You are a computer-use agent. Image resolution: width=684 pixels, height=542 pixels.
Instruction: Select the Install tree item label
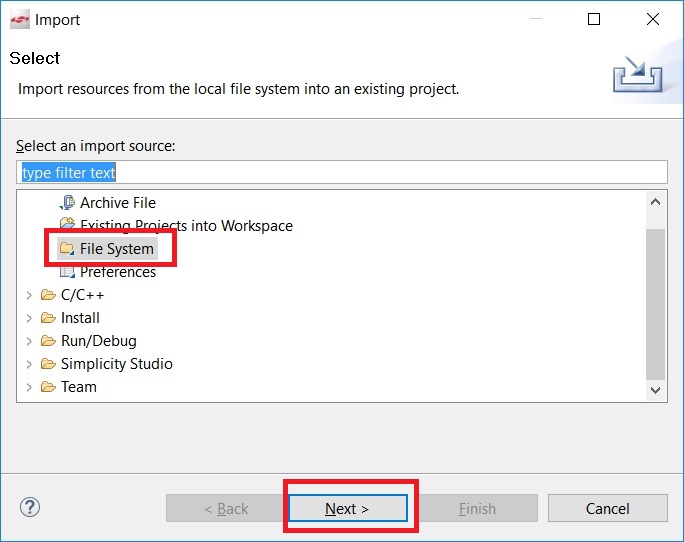point(80,318)
